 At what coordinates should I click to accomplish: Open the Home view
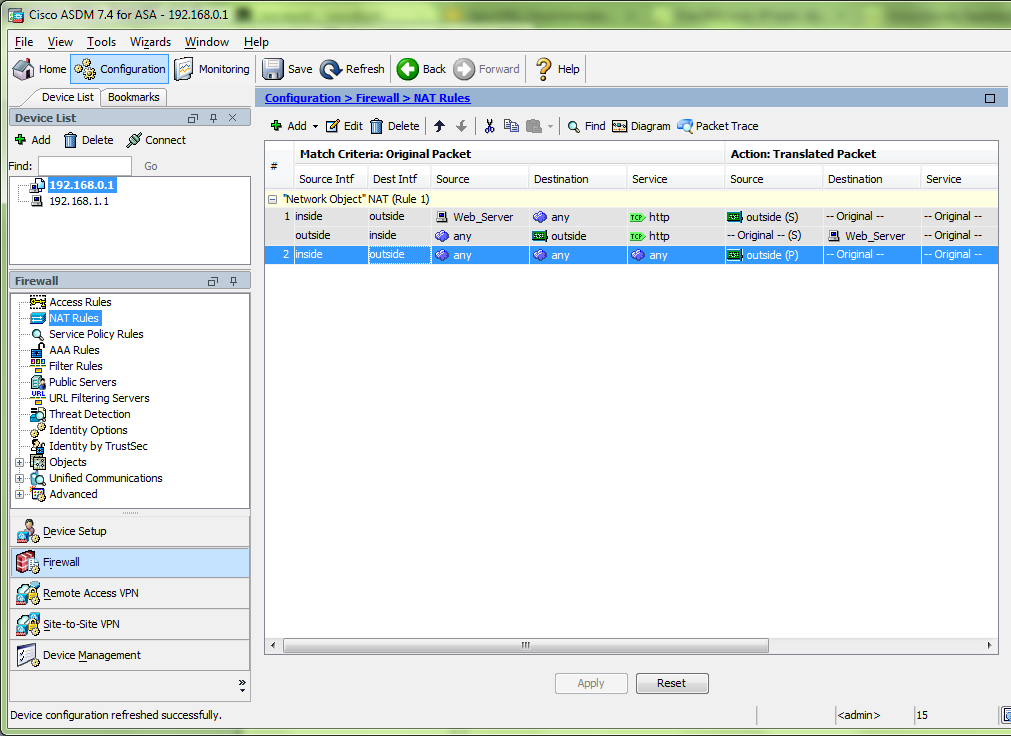[39, 69]
